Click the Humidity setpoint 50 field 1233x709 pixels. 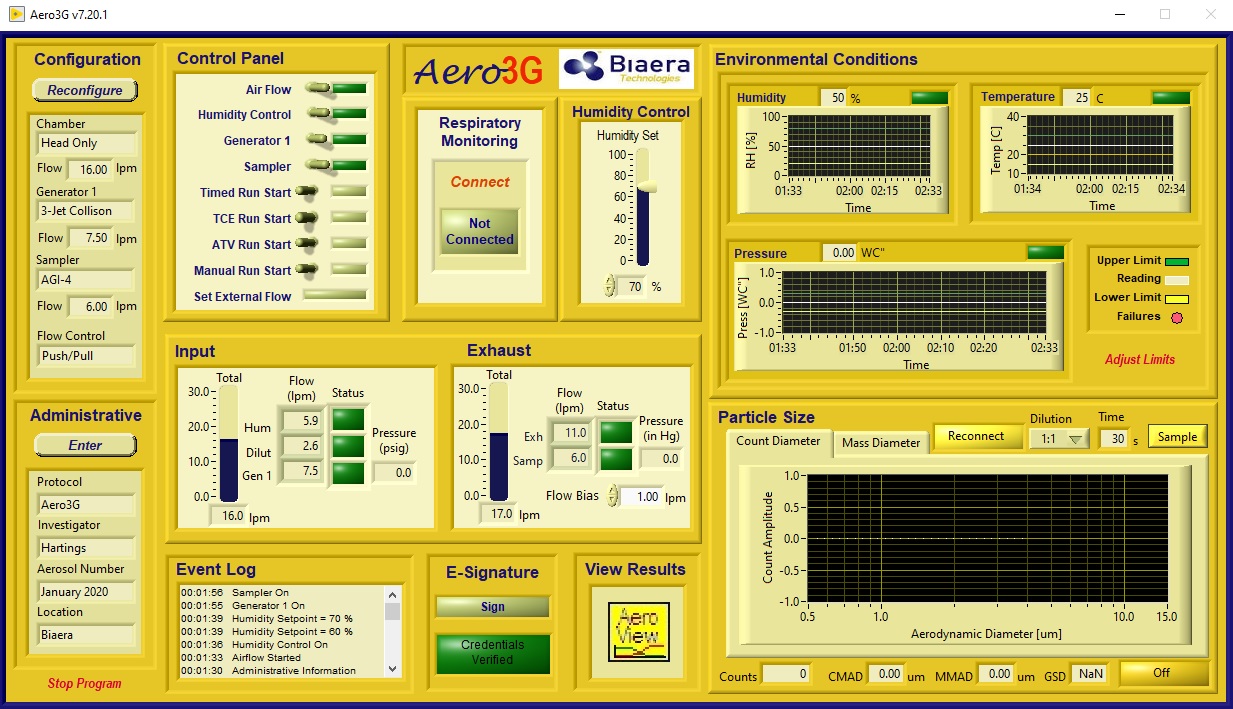[x=834, y=98]
